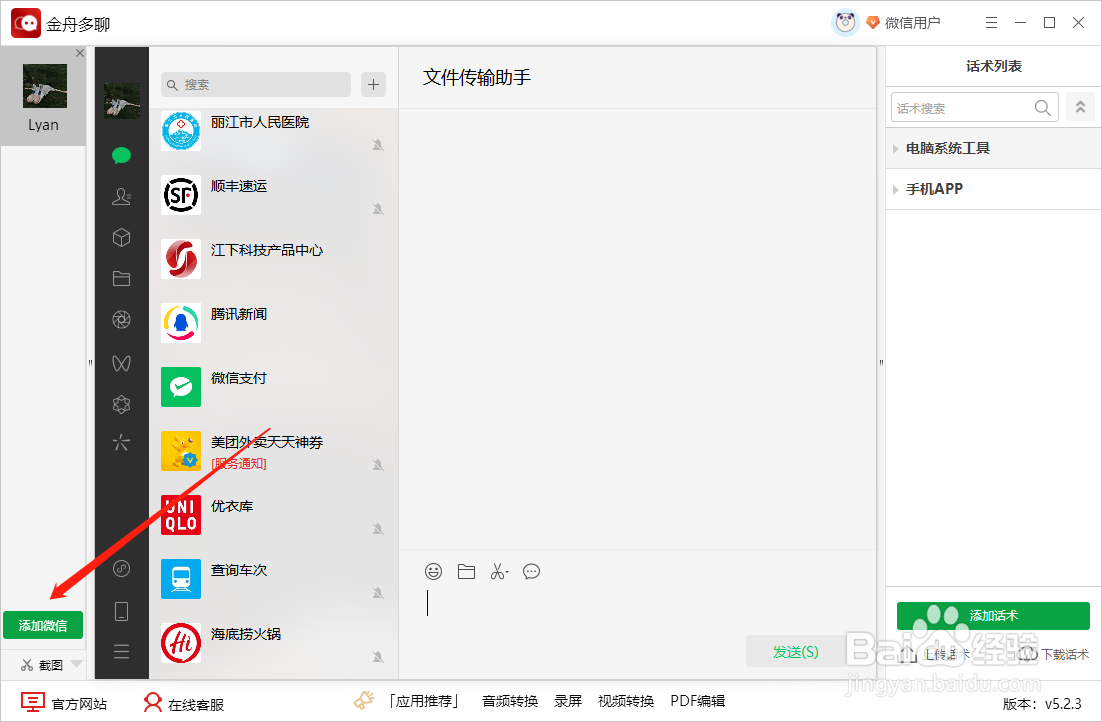Select the contacts icon in the left sidebar

tap(121, 196)
